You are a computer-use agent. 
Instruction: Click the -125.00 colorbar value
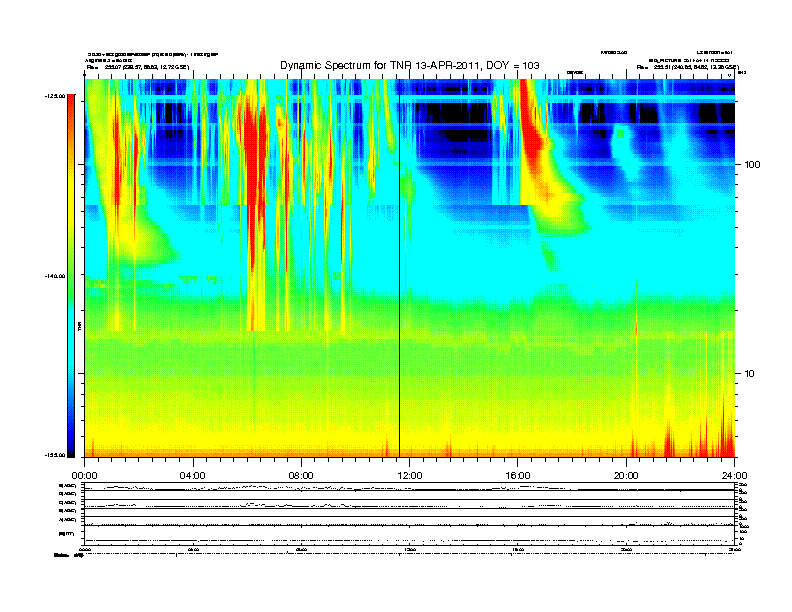point(55,95)
